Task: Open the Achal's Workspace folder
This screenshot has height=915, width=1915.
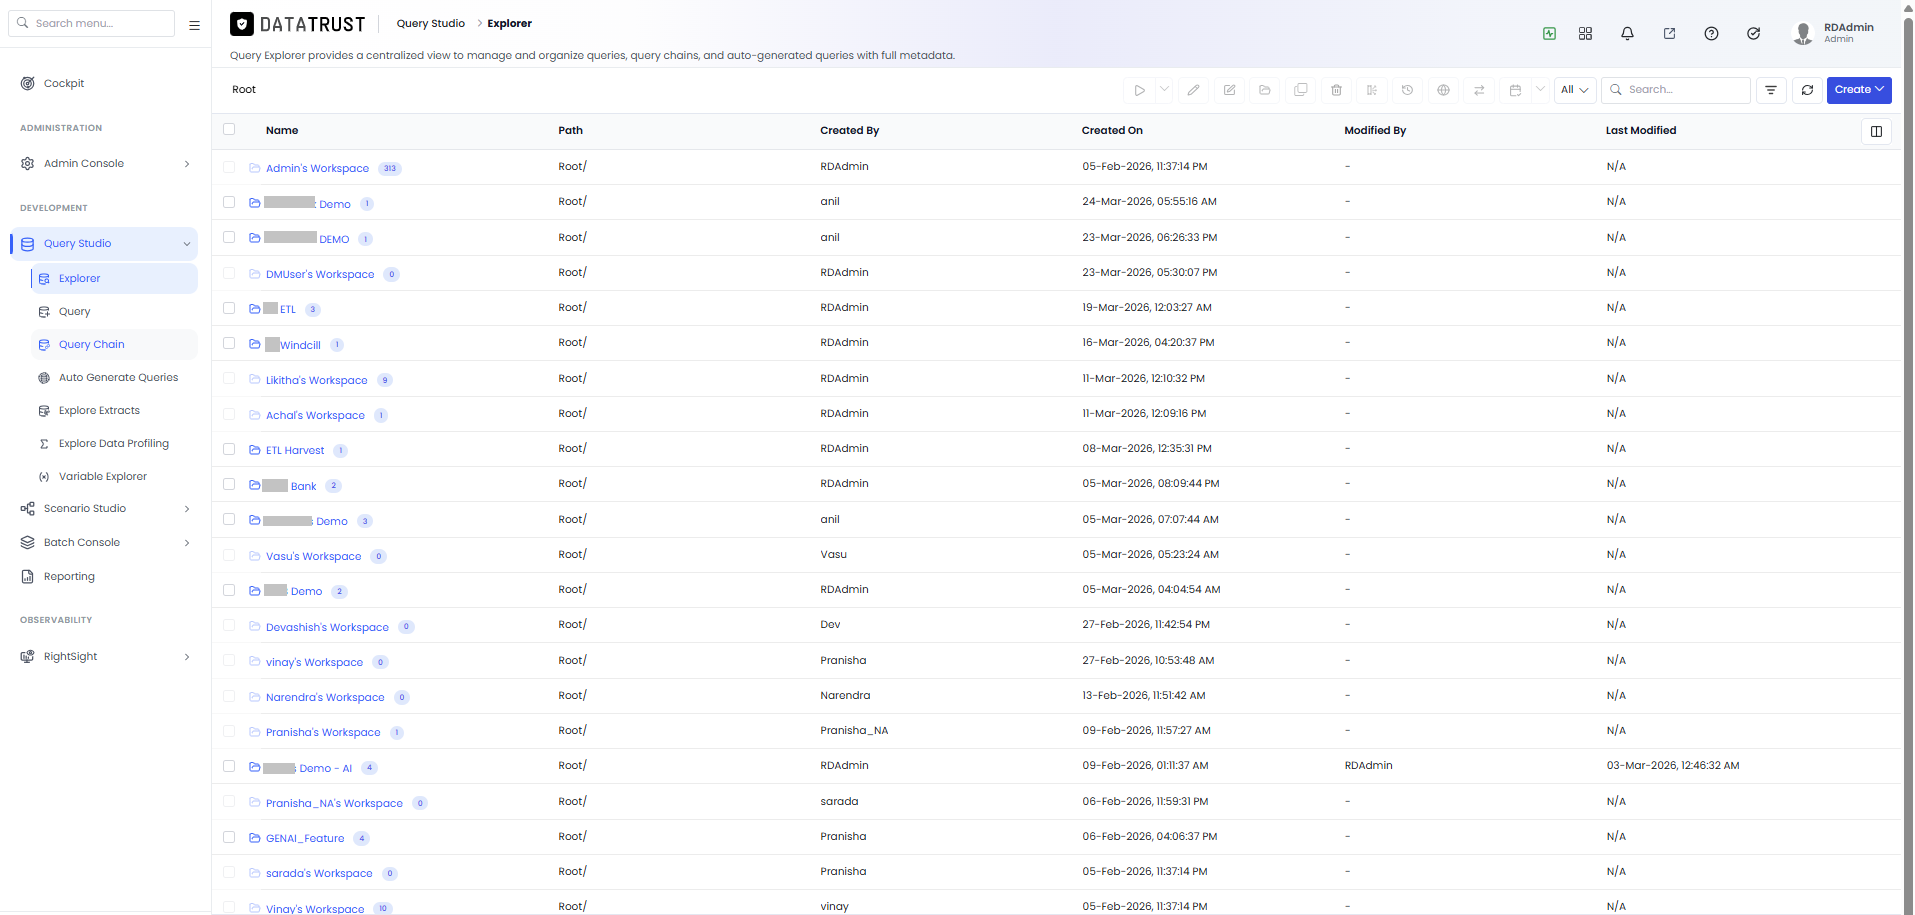Action: pyautogui.click(x=315, y=415)
